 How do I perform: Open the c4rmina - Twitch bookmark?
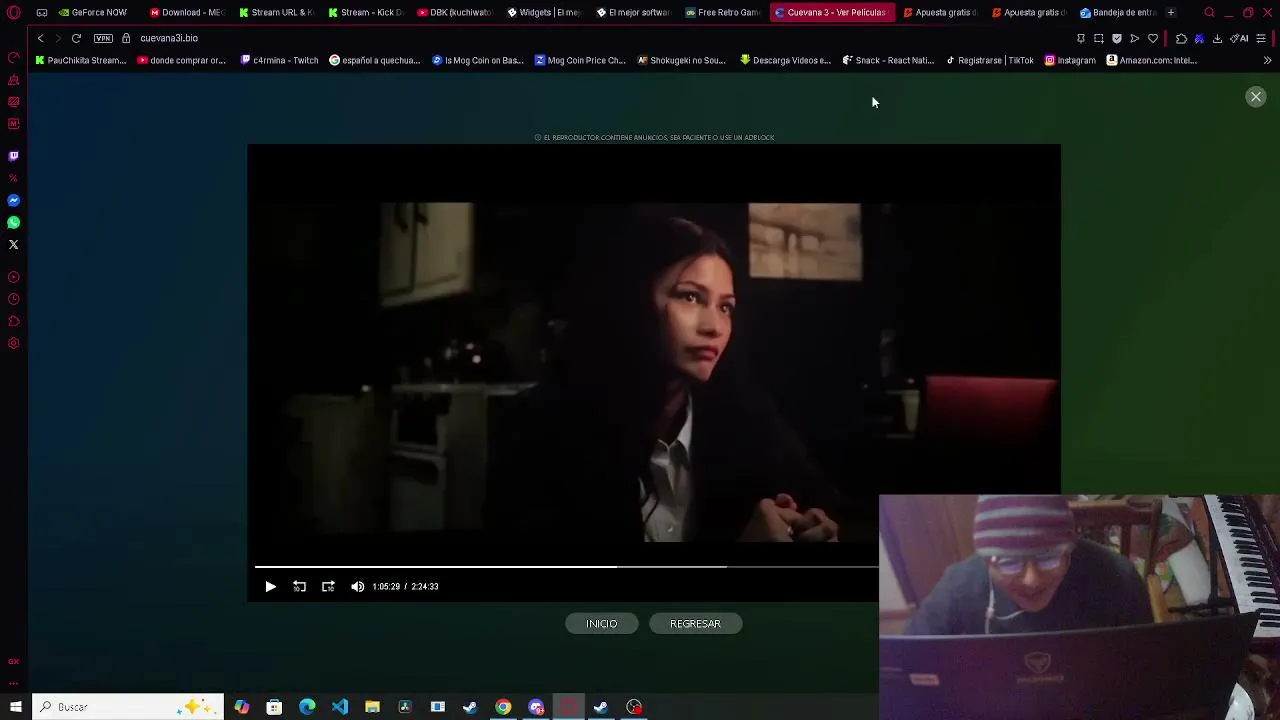coord(280,60)
